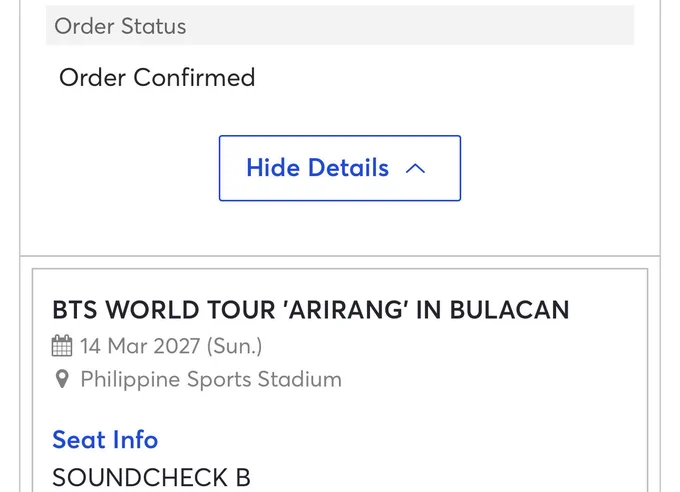Click the (Sun.) day label
680x492 pixels.
coord(234,346)
